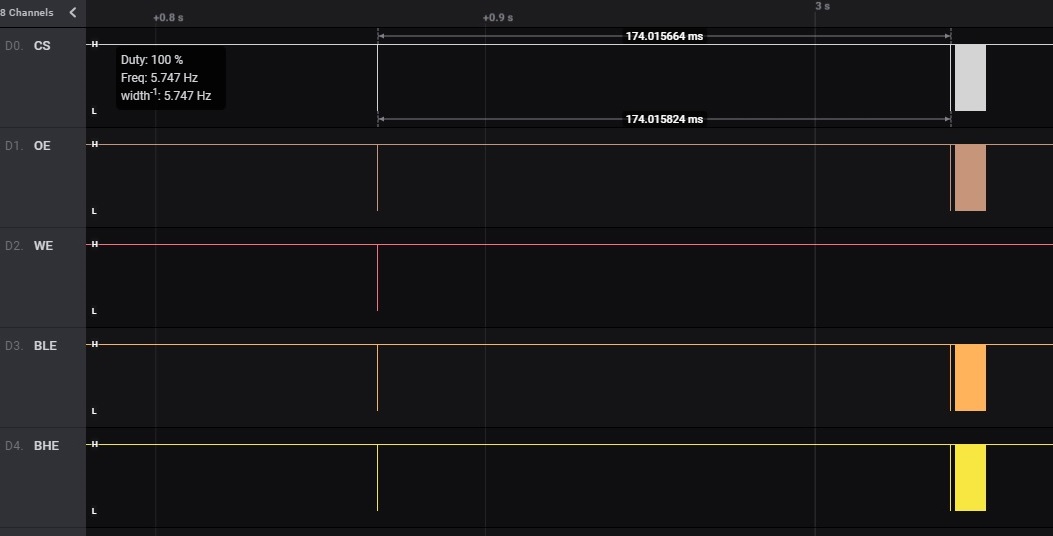The height and width of the screenshot is (536, 1053).
Task: Select the D2 WE channel label
Action: coord(43,246)
